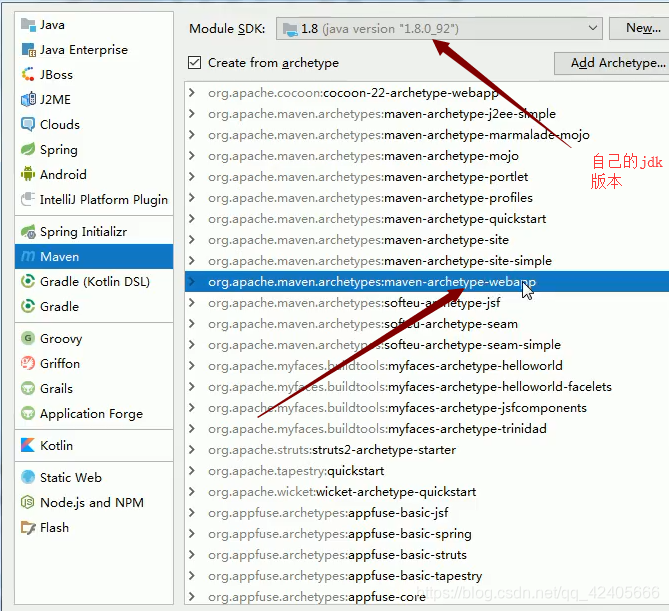Pick the Spring Initializr icon

pyautogui.click(x=28, y=232)
